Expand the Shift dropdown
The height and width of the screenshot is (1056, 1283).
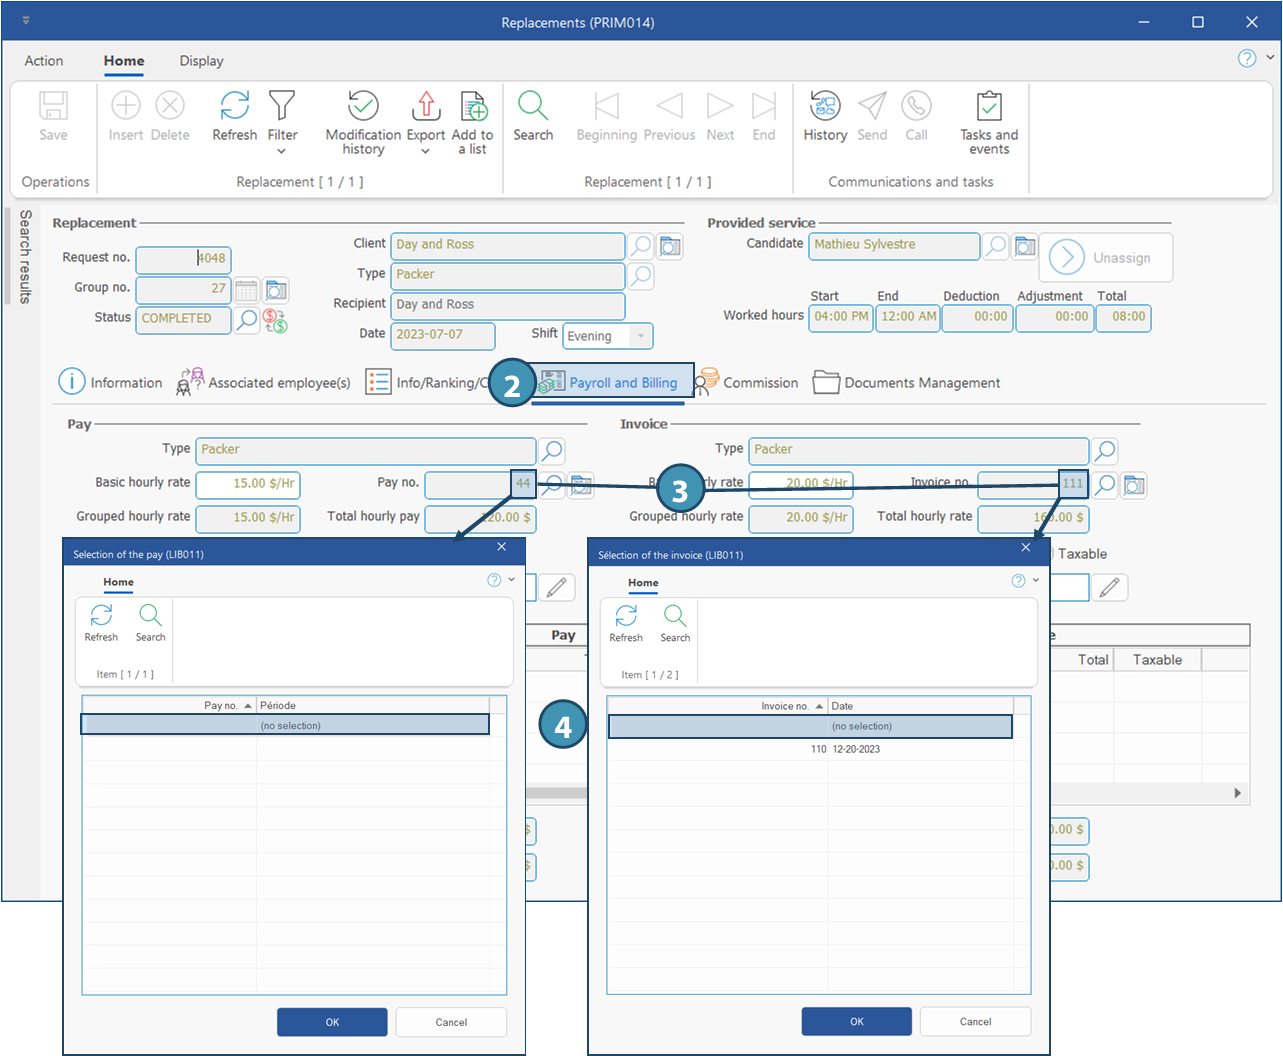coord(641,336)
